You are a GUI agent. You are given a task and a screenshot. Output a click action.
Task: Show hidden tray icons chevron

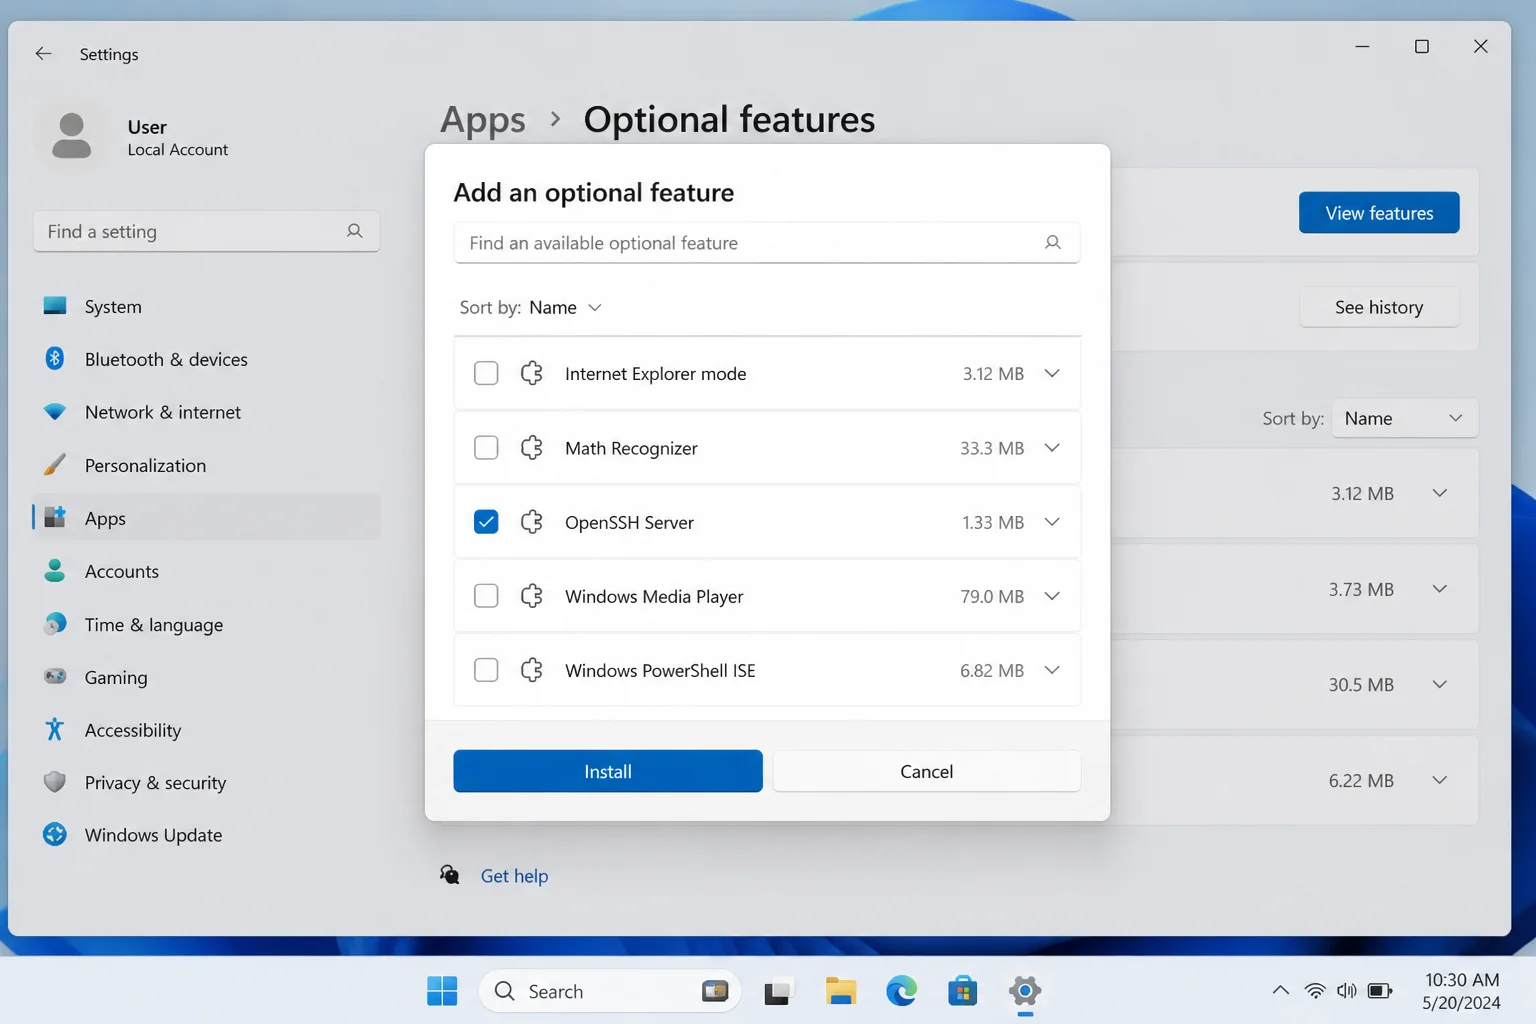click(x=1280, y=991)
